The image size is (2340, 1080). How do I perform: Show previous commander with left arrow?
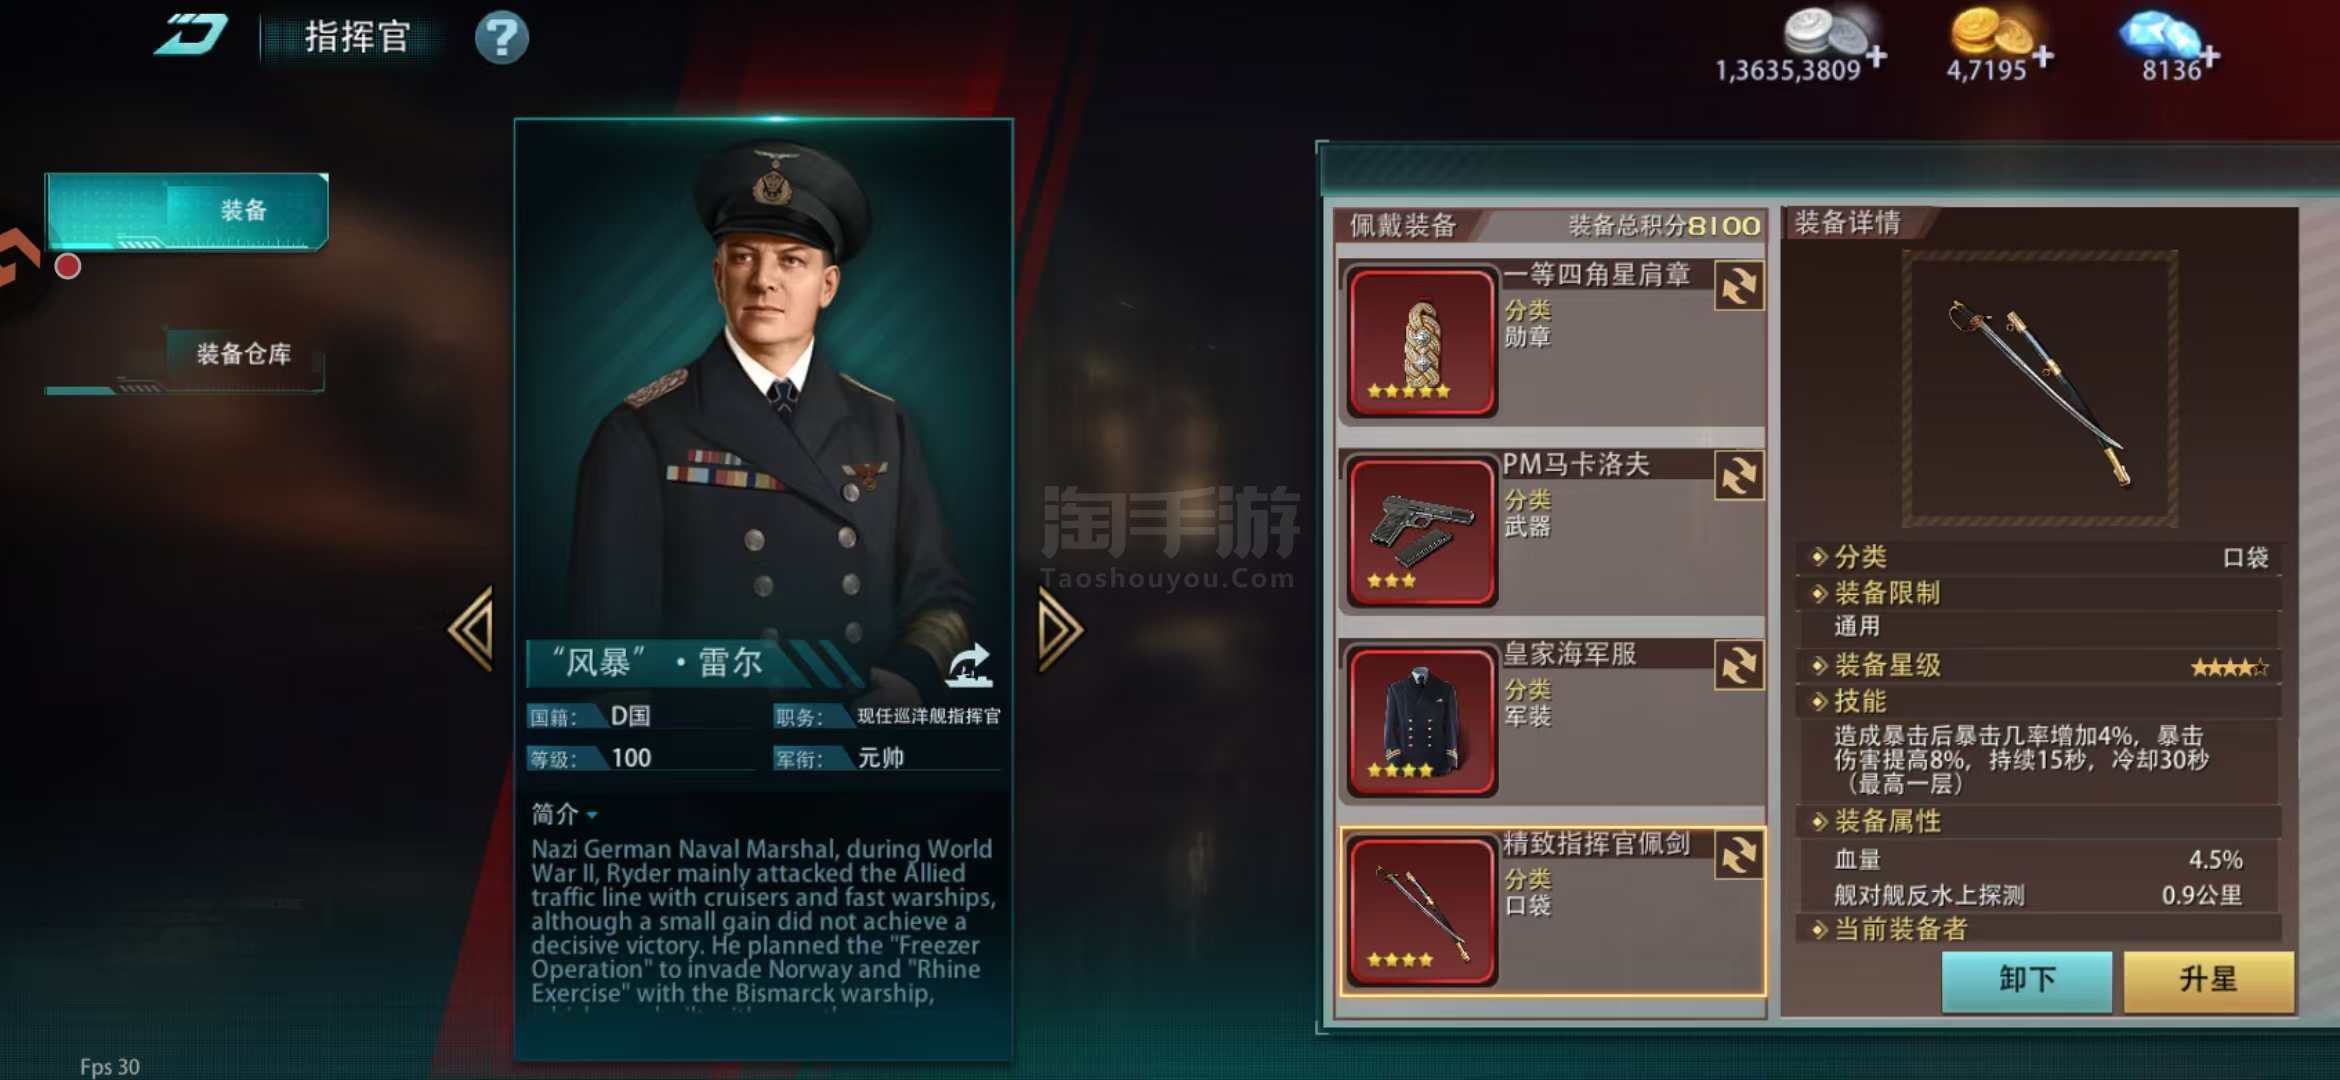tap(472, 629)
